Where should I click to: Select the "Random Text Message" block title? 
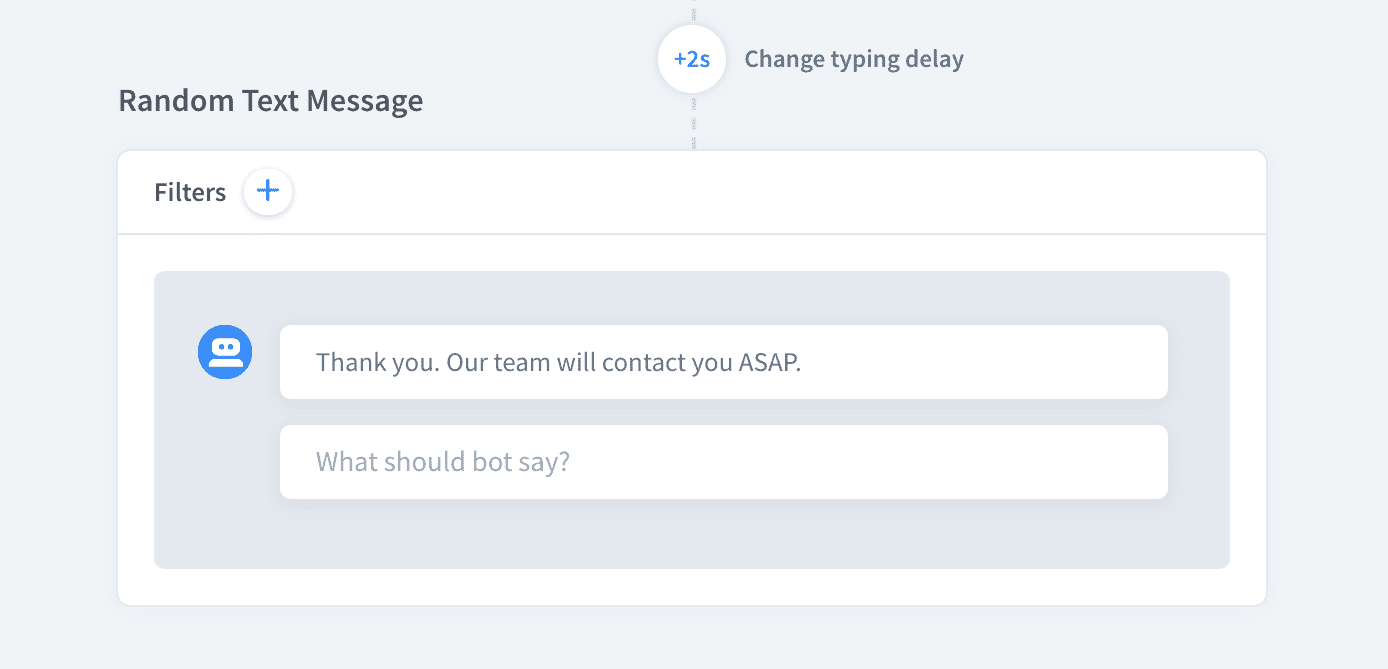(270, 101)
